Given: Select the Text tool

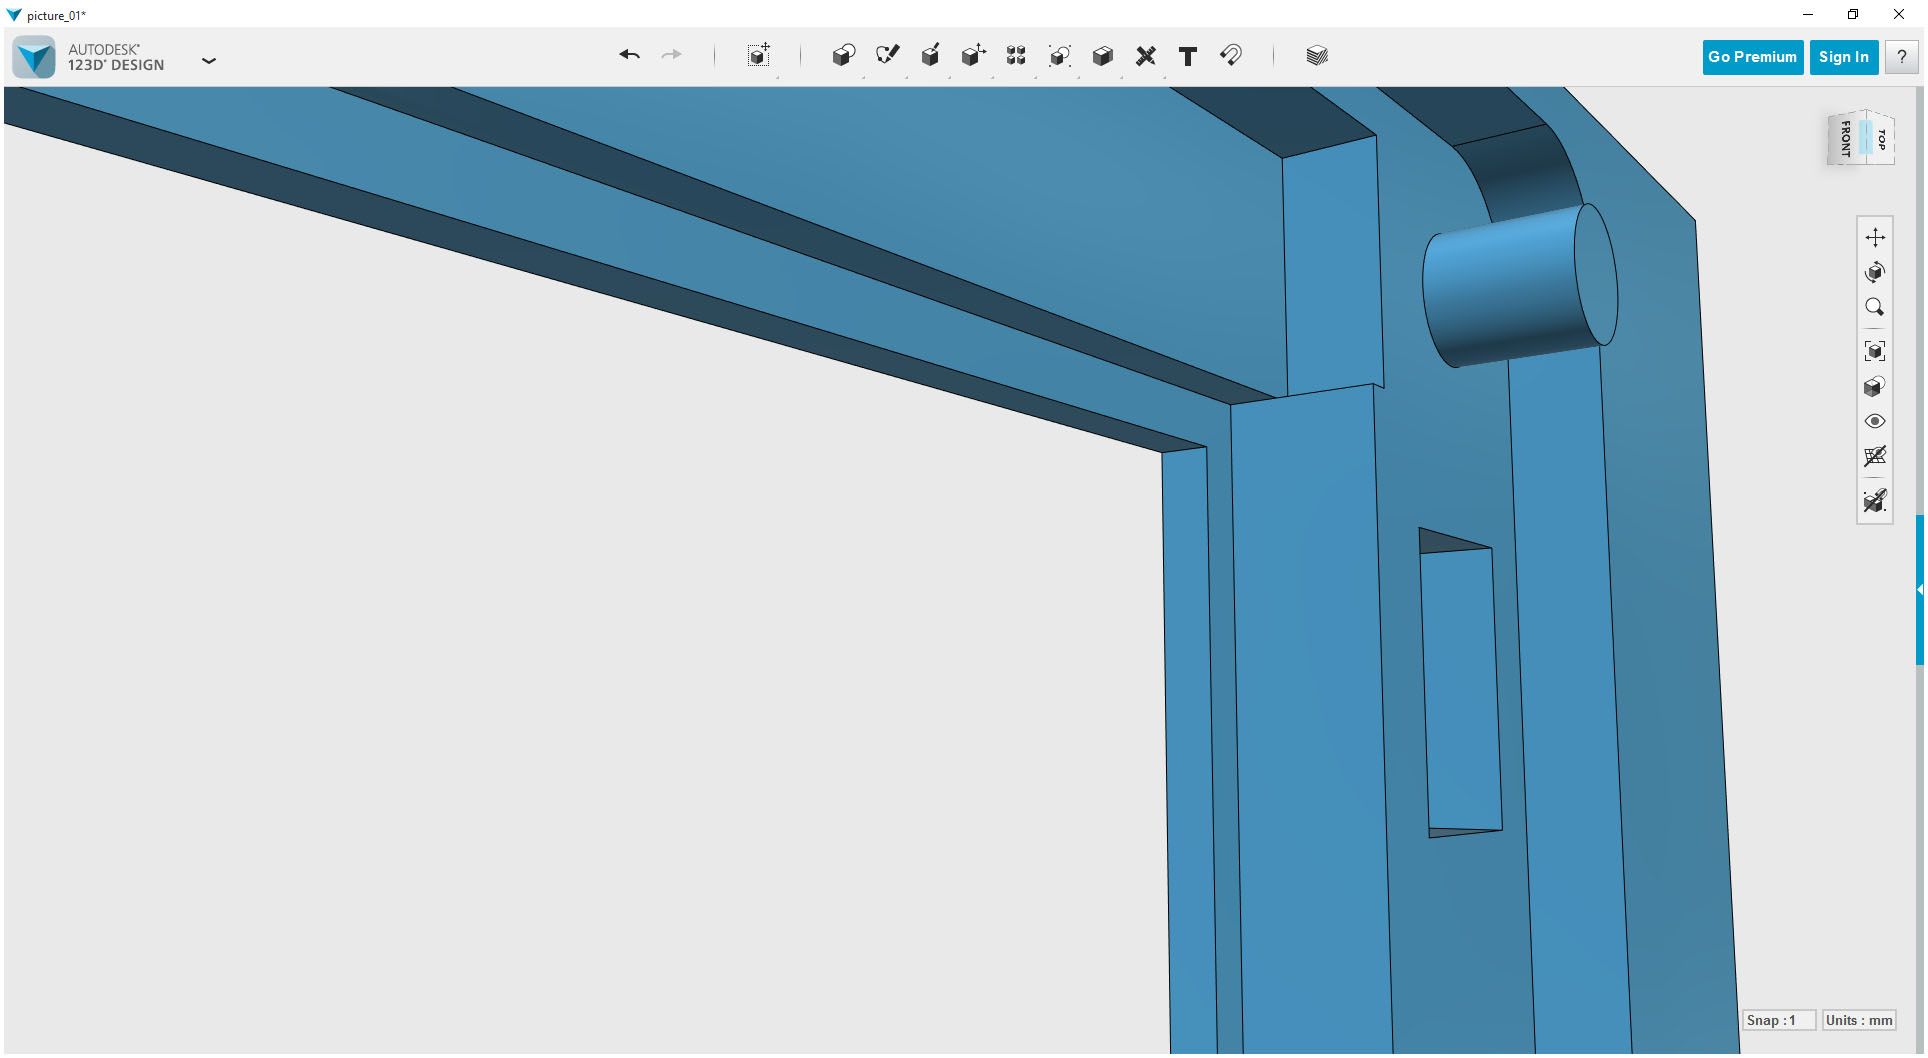Looking at the screenshot, I should pos(1188,57).
